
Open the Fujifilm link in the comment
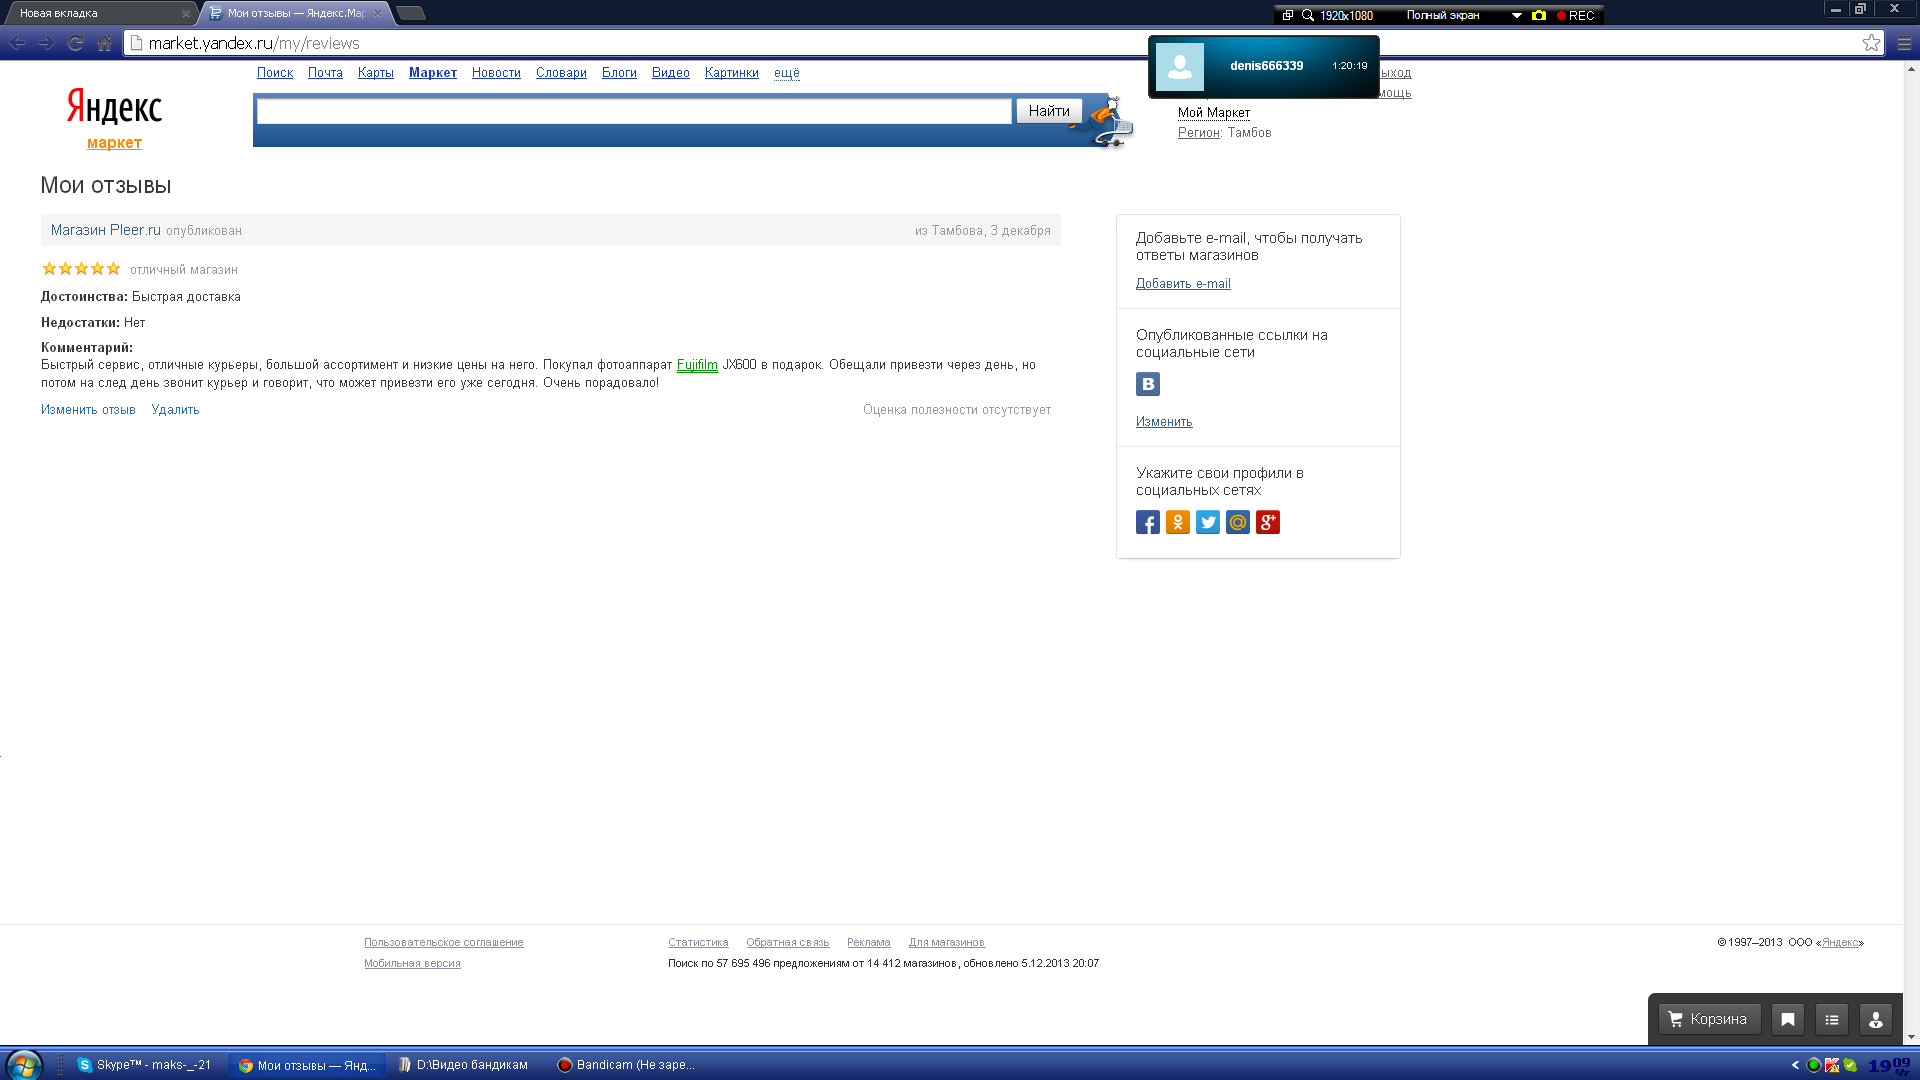tap(697, 365)
